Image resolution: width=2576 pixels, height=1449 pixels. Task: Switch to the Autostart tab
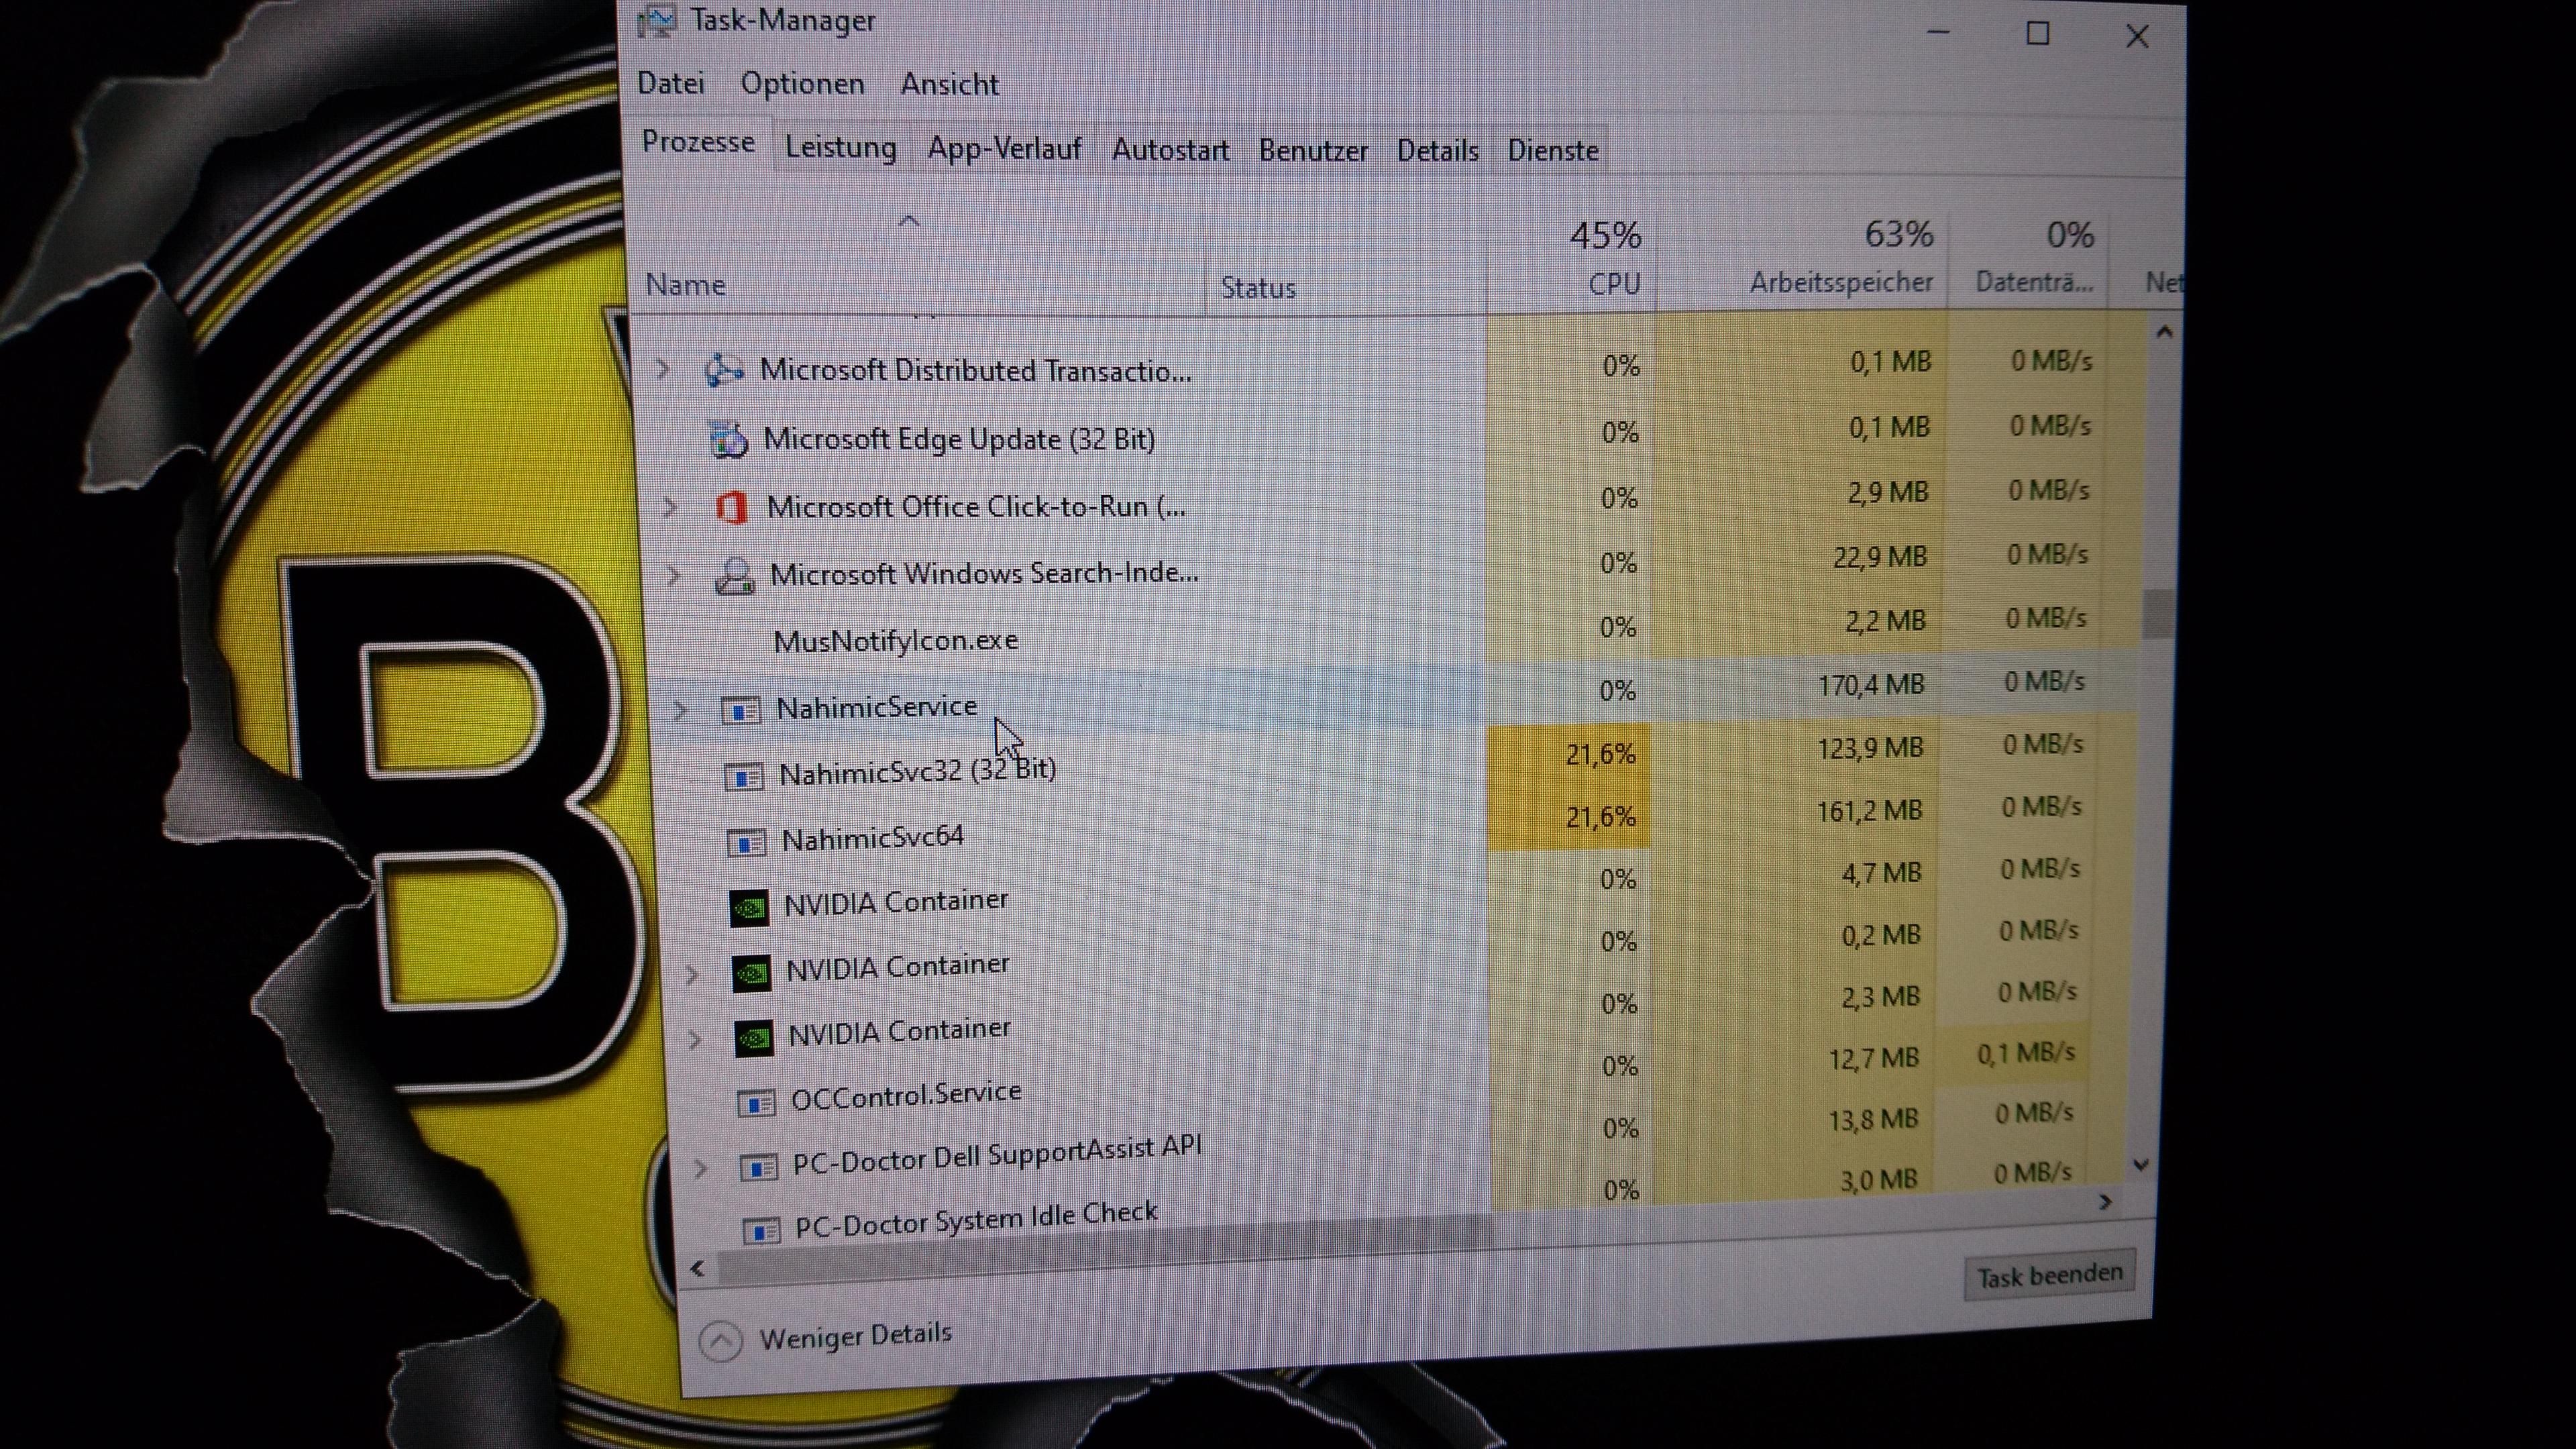pos(1170,150)
